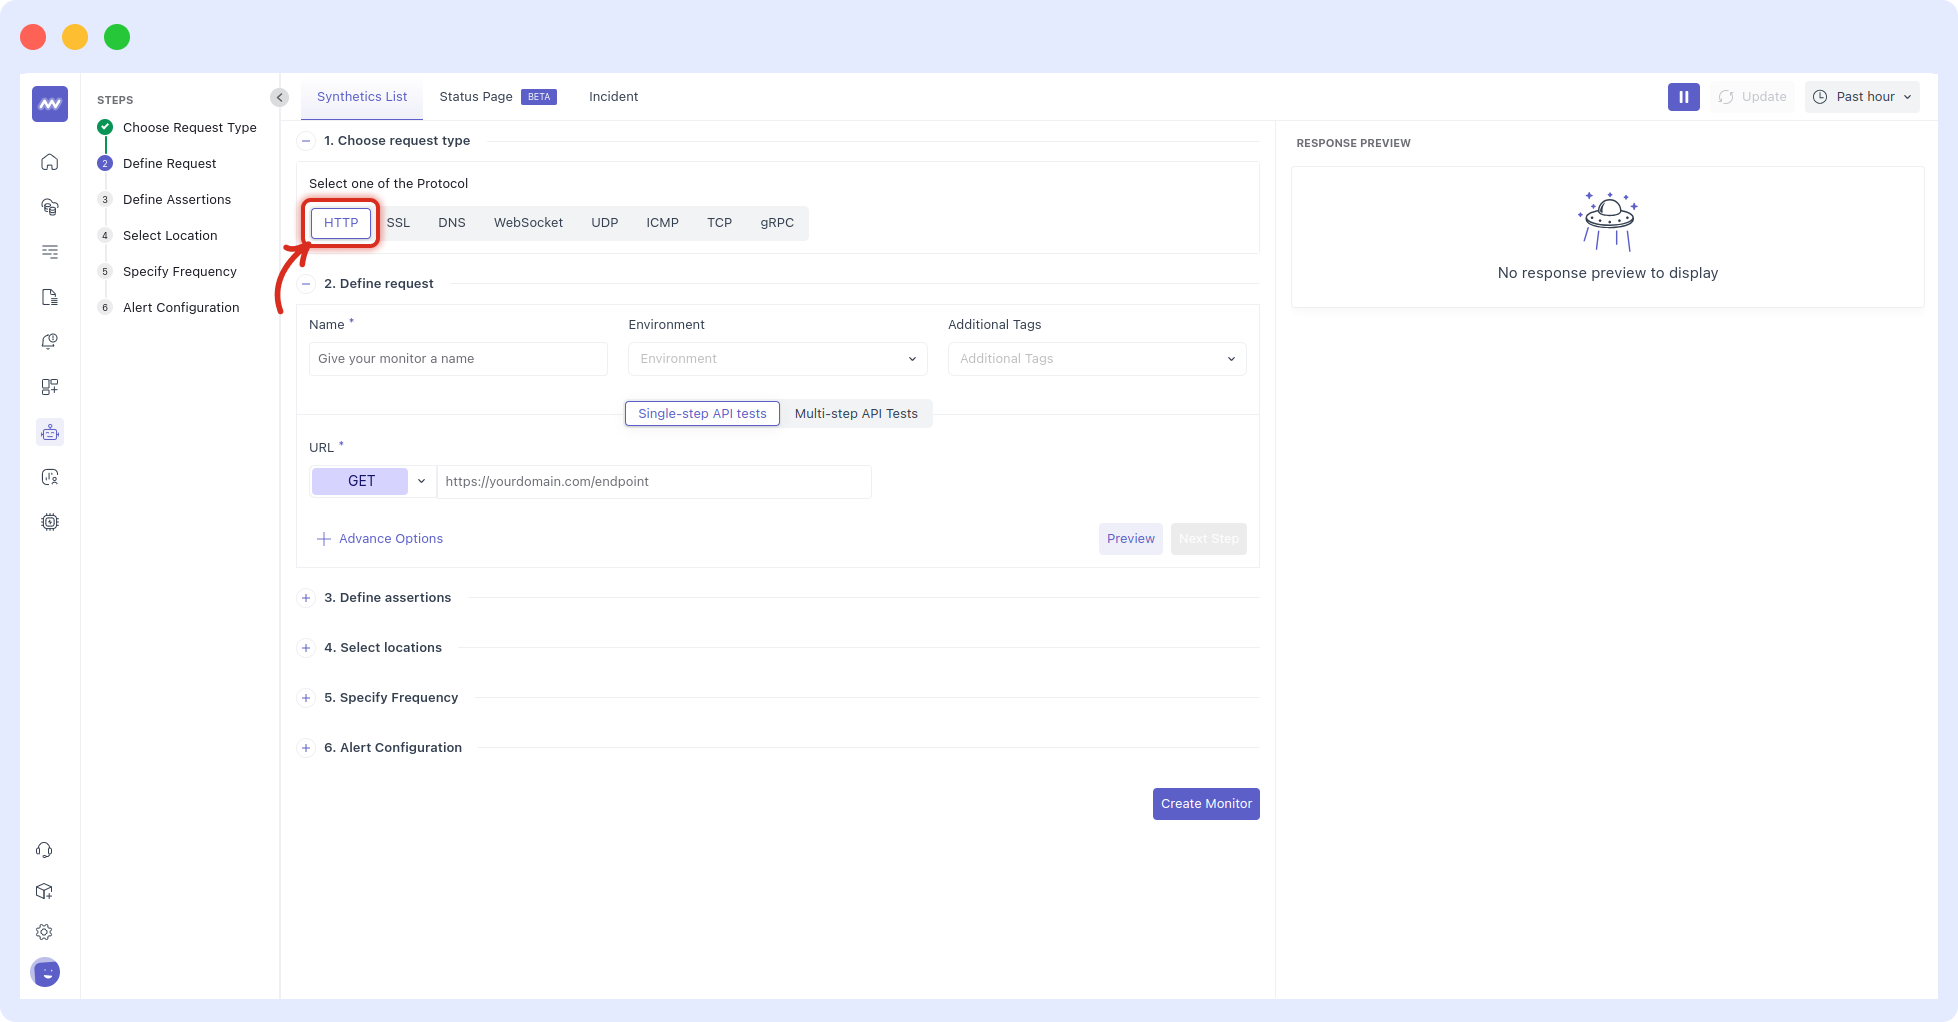Open the GET request method dropdown
The height and width of the screenshot is (1022, 1958).
(420, 481)
